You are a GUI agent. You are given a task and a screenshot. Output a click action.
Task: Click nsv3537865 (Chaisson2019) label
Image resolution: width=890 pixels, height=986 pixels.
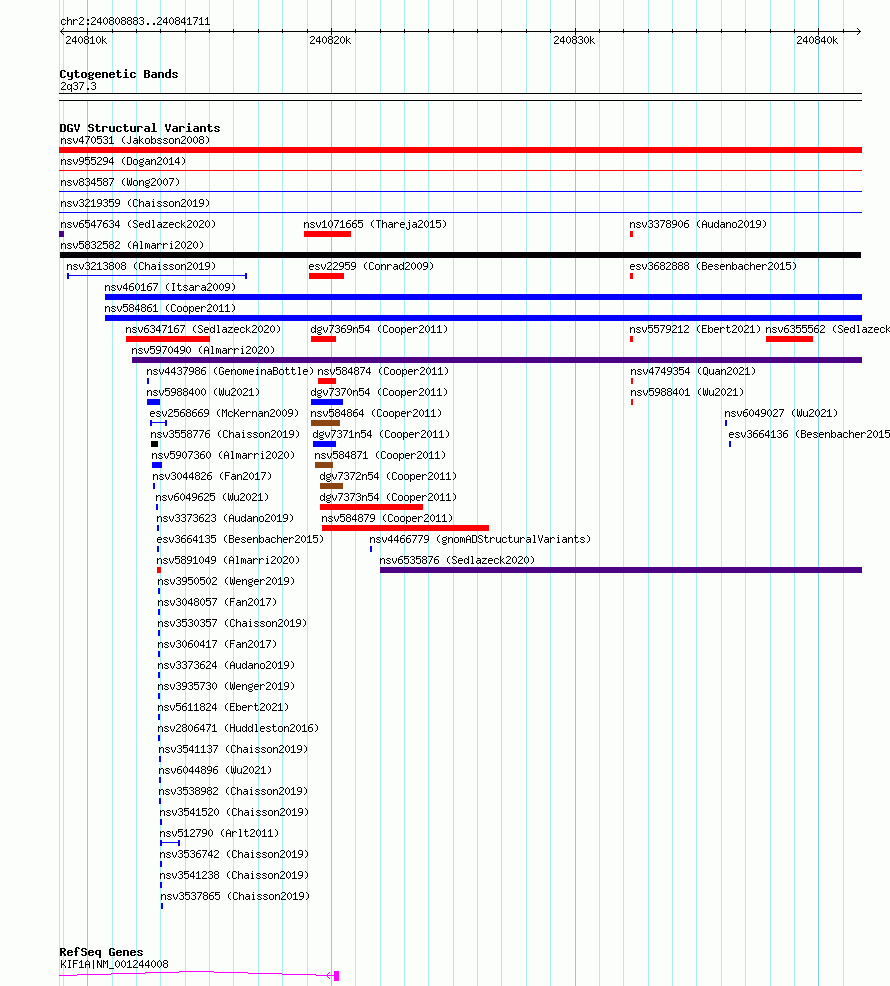[235, 897]
